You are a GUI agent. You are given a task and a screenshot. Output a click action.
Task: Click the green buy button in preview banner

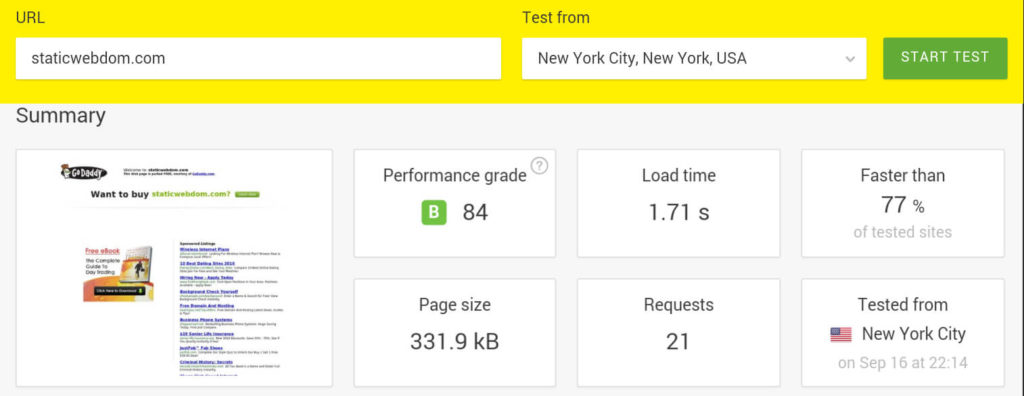click(247, 194)
